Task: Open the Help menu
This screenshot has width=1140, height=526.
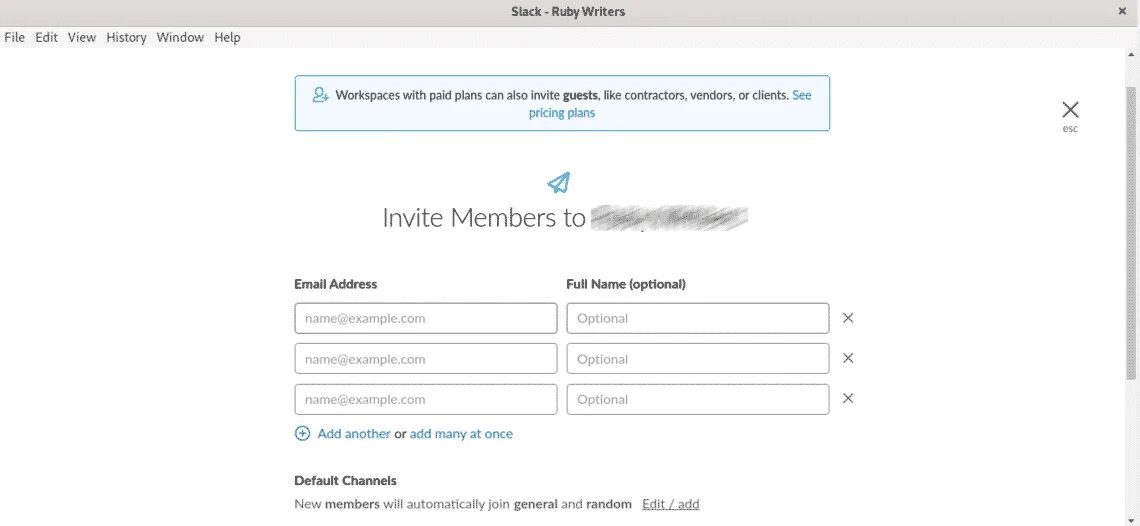Action: point(228,37)
